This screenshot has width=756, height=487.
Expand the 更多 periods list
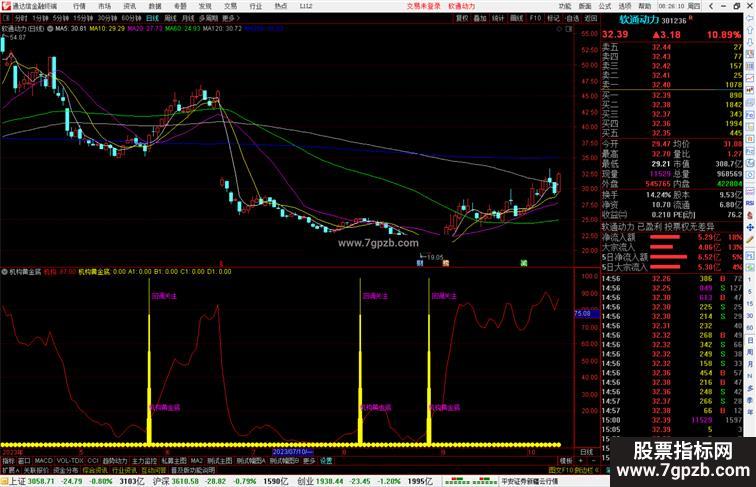[x=230, y=18]
